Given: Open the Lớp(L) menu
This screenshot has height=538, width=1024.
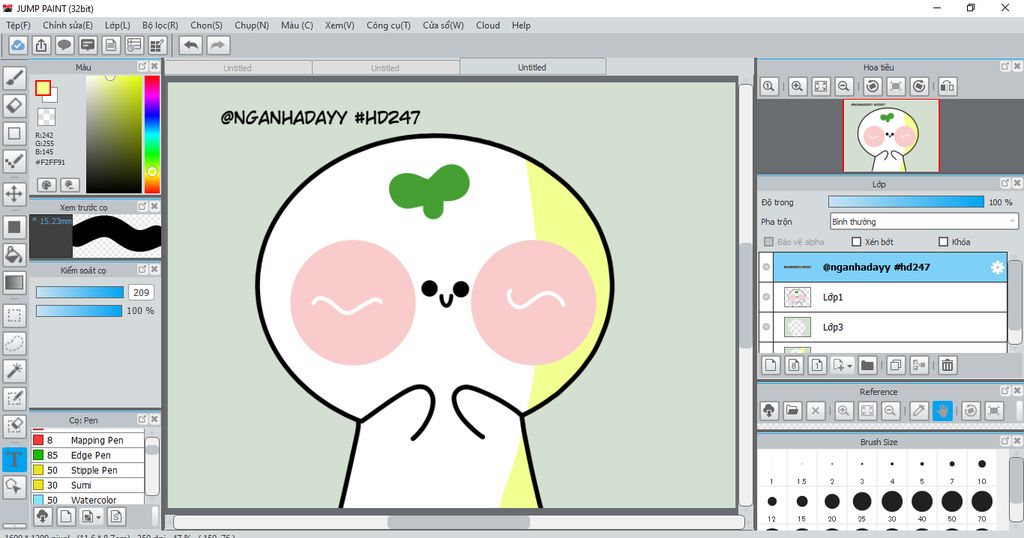Looking at the screenshot, I should click(118, 25).
